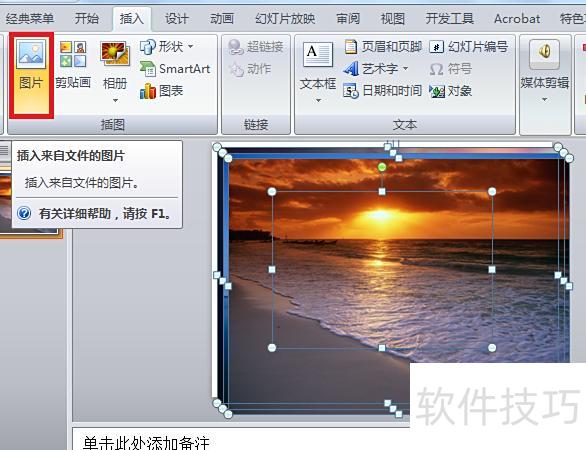Screen dimensions: 586x450
Task: Open 页眉和页脚 header and footer
Action: 383,47
